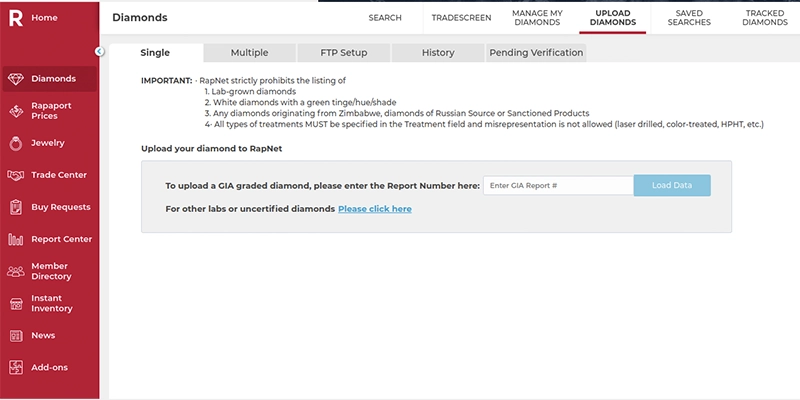Open Add-ons in the sidebar
The image size is (800, 400).
[49, 367]
